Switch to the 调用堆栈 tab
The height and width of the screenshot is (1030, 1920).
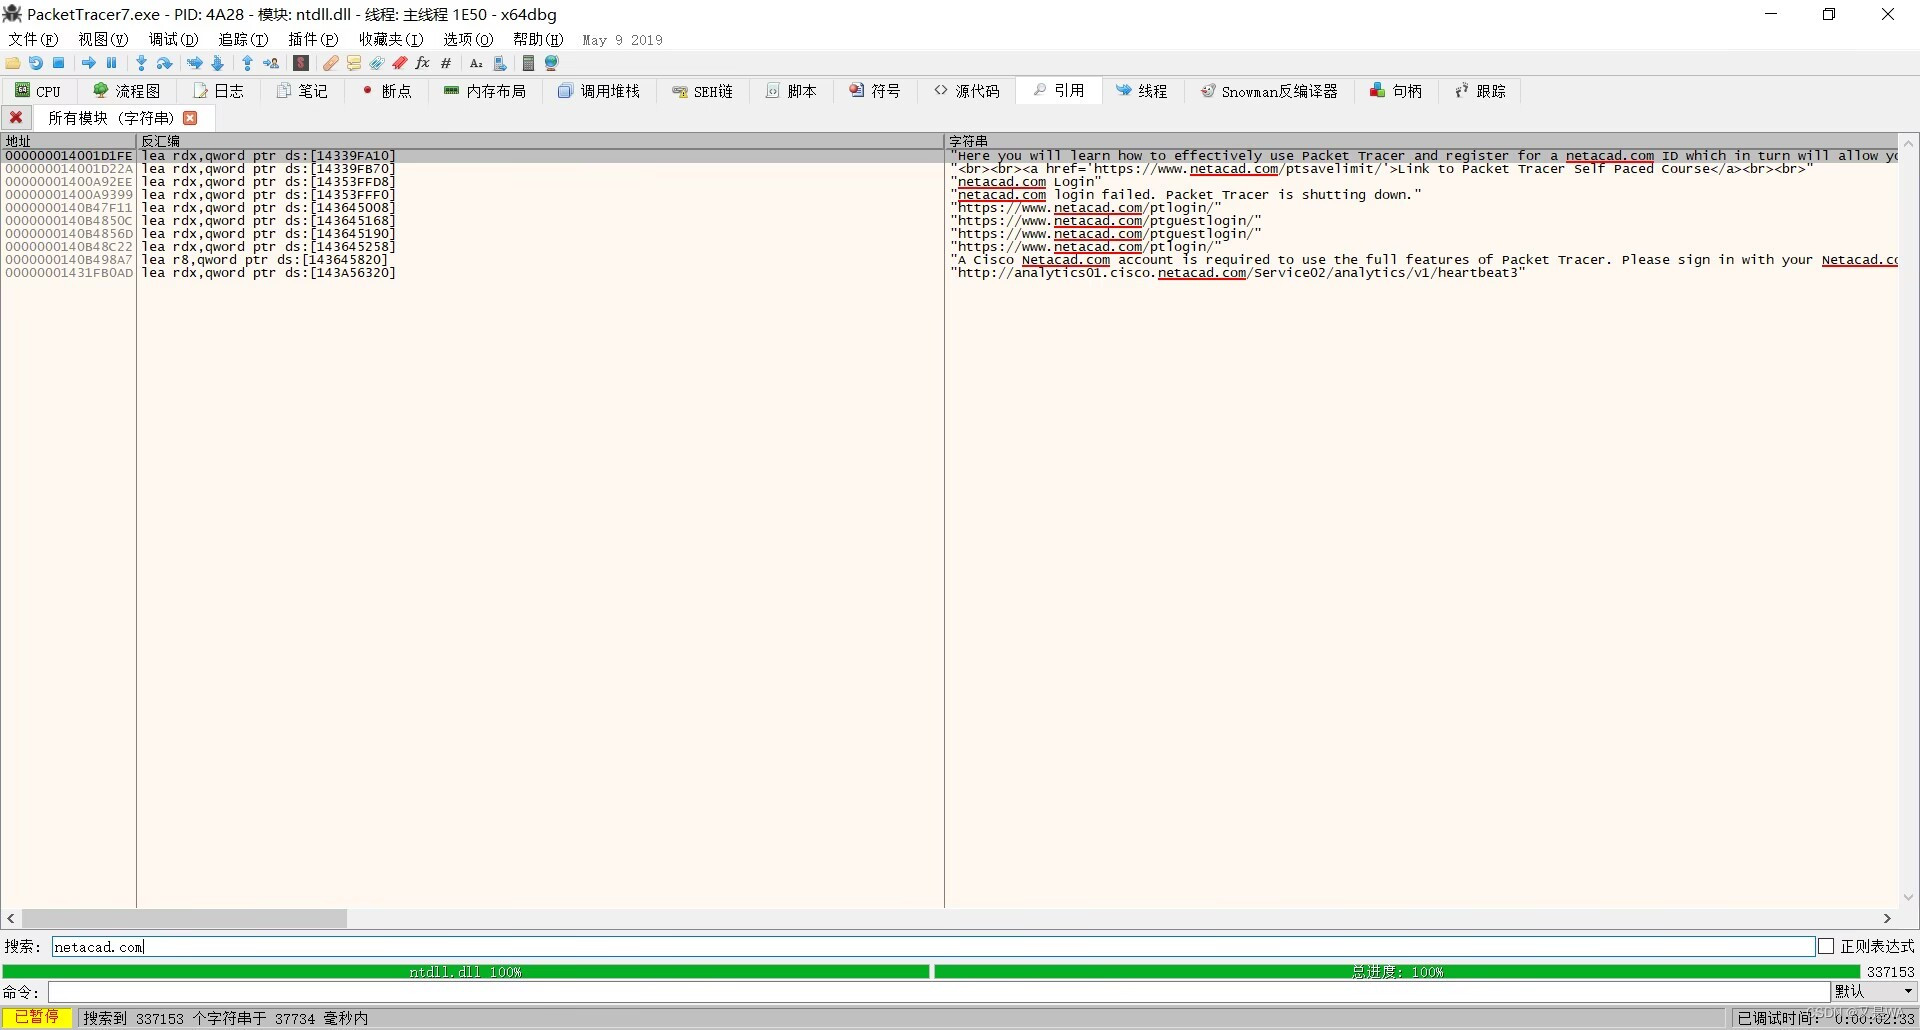click(x=599, y=91)
